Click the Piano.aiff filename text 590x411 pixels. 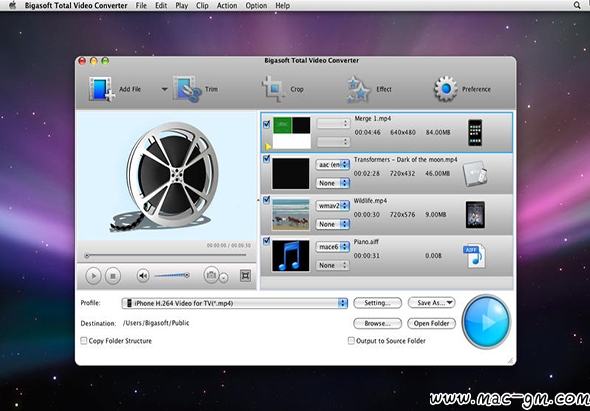click(x=367, y=242)
